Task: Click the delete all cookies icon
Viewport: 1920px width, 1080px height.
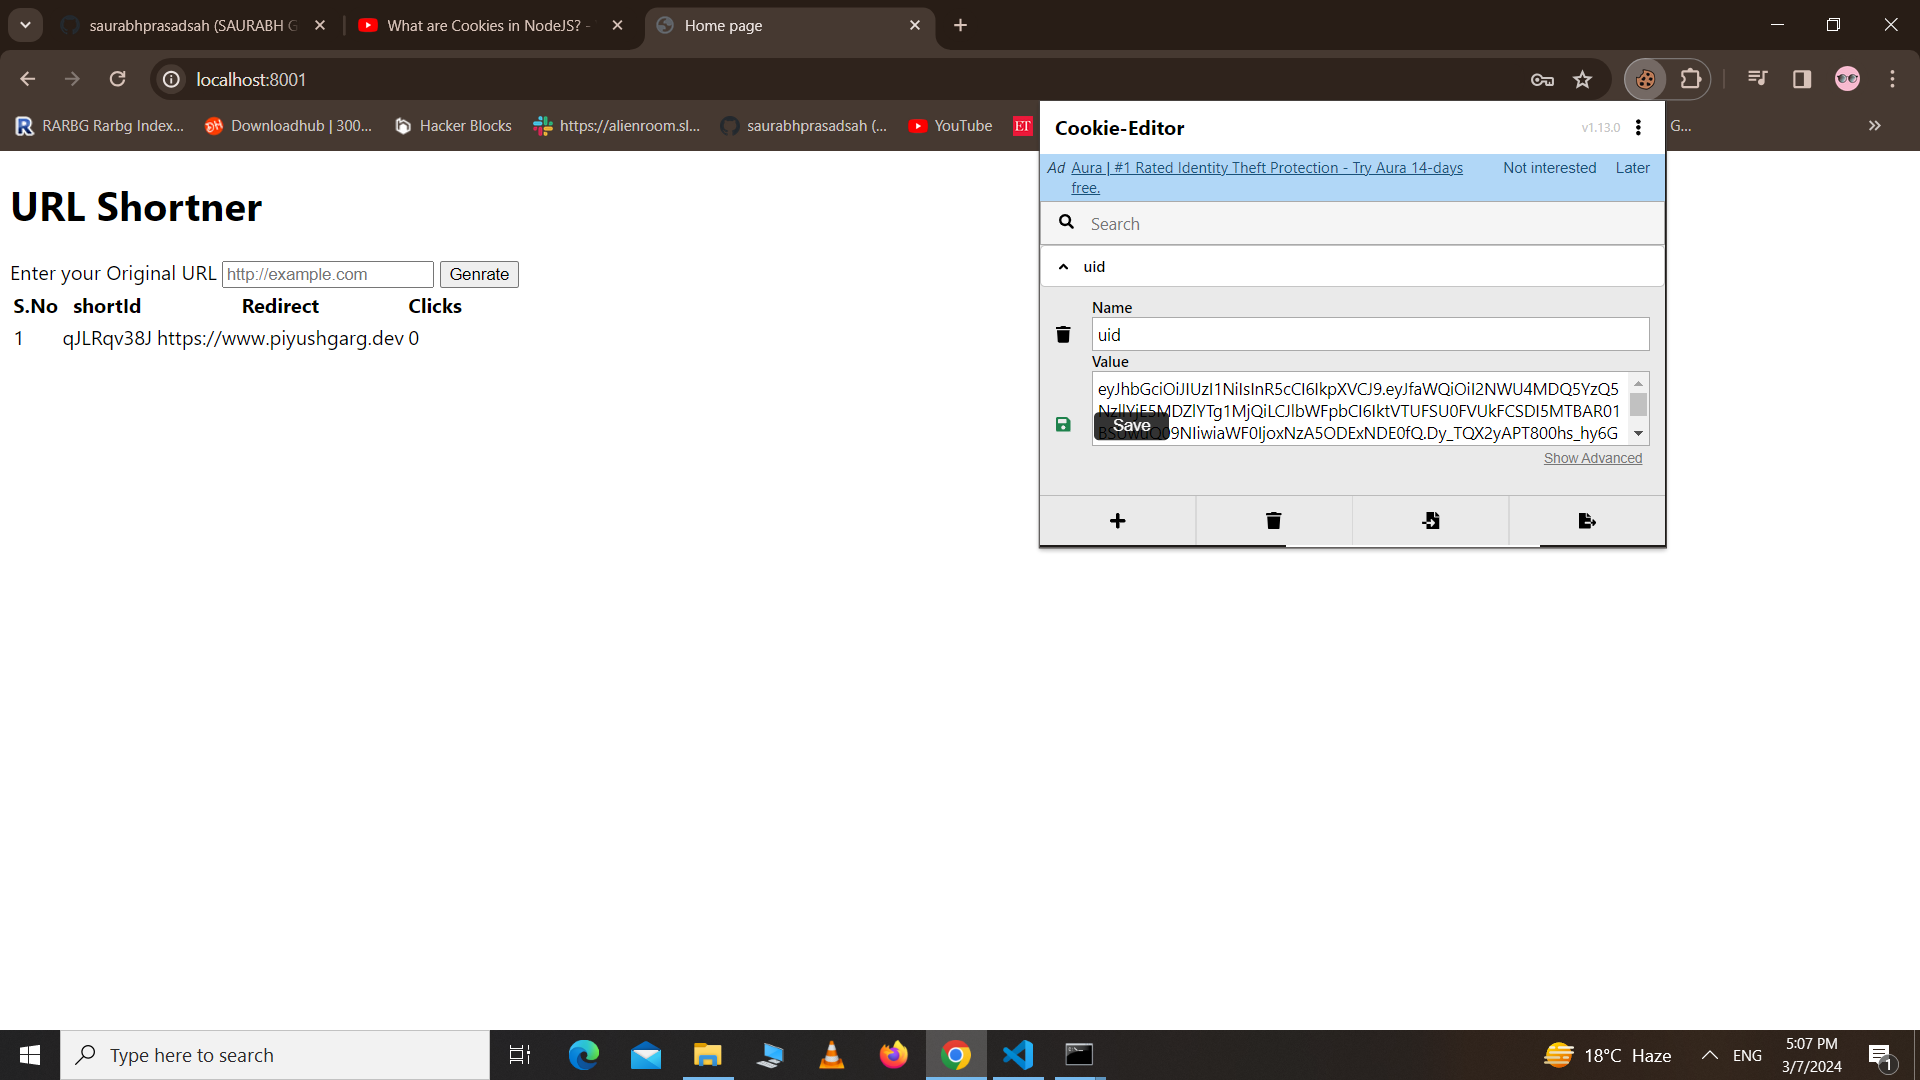Action: (x=1273, y=521)
